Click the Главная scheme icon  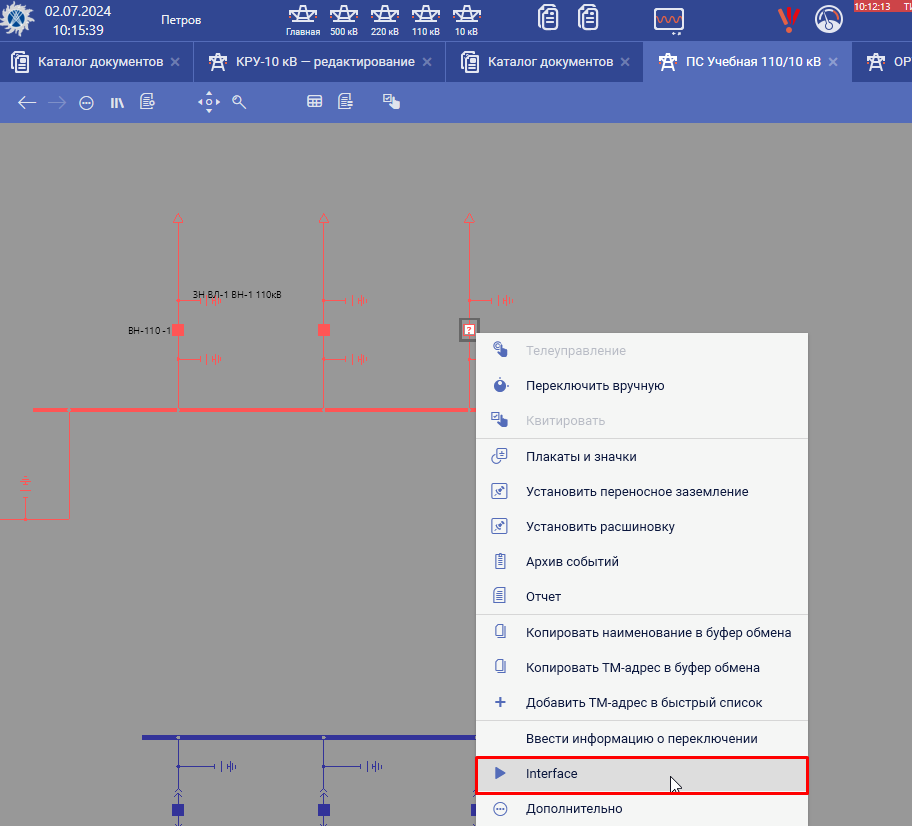pos(302,18)
